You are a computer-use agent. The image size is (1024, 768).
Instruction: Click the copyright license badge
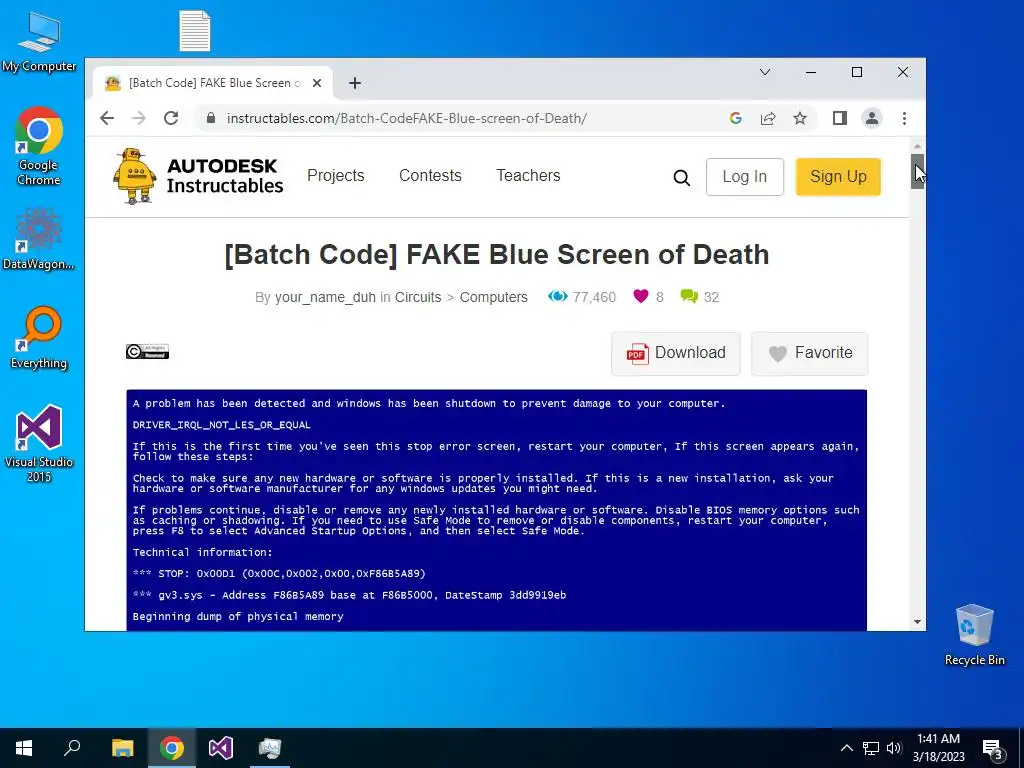point(148,351)
